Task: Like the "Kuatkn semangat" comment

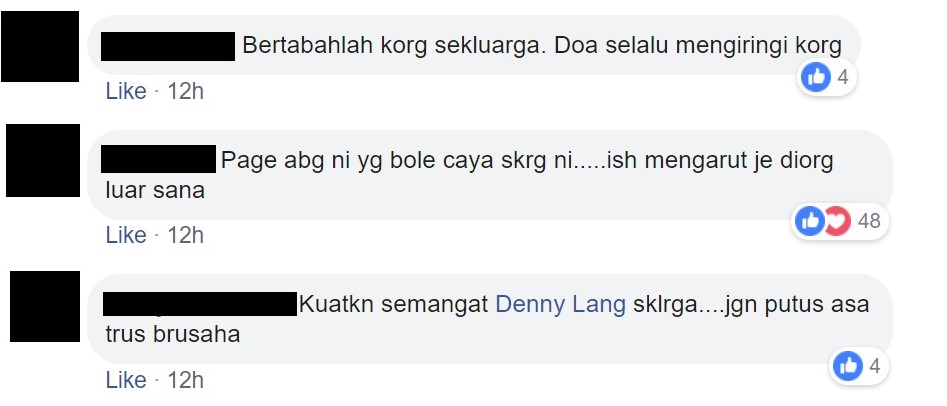Action: coord(126,380)
